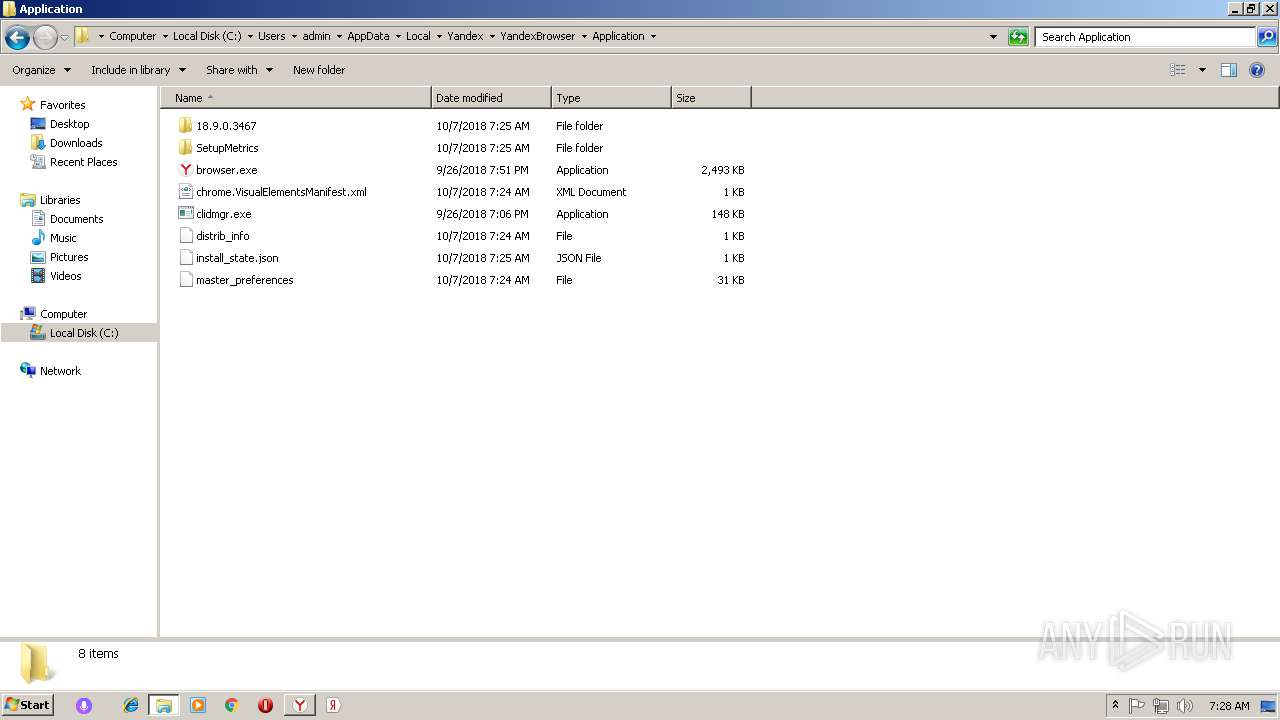Sort files by the Name column header
This screenshot has width=1280, height=720.
(x=296, y=98)
